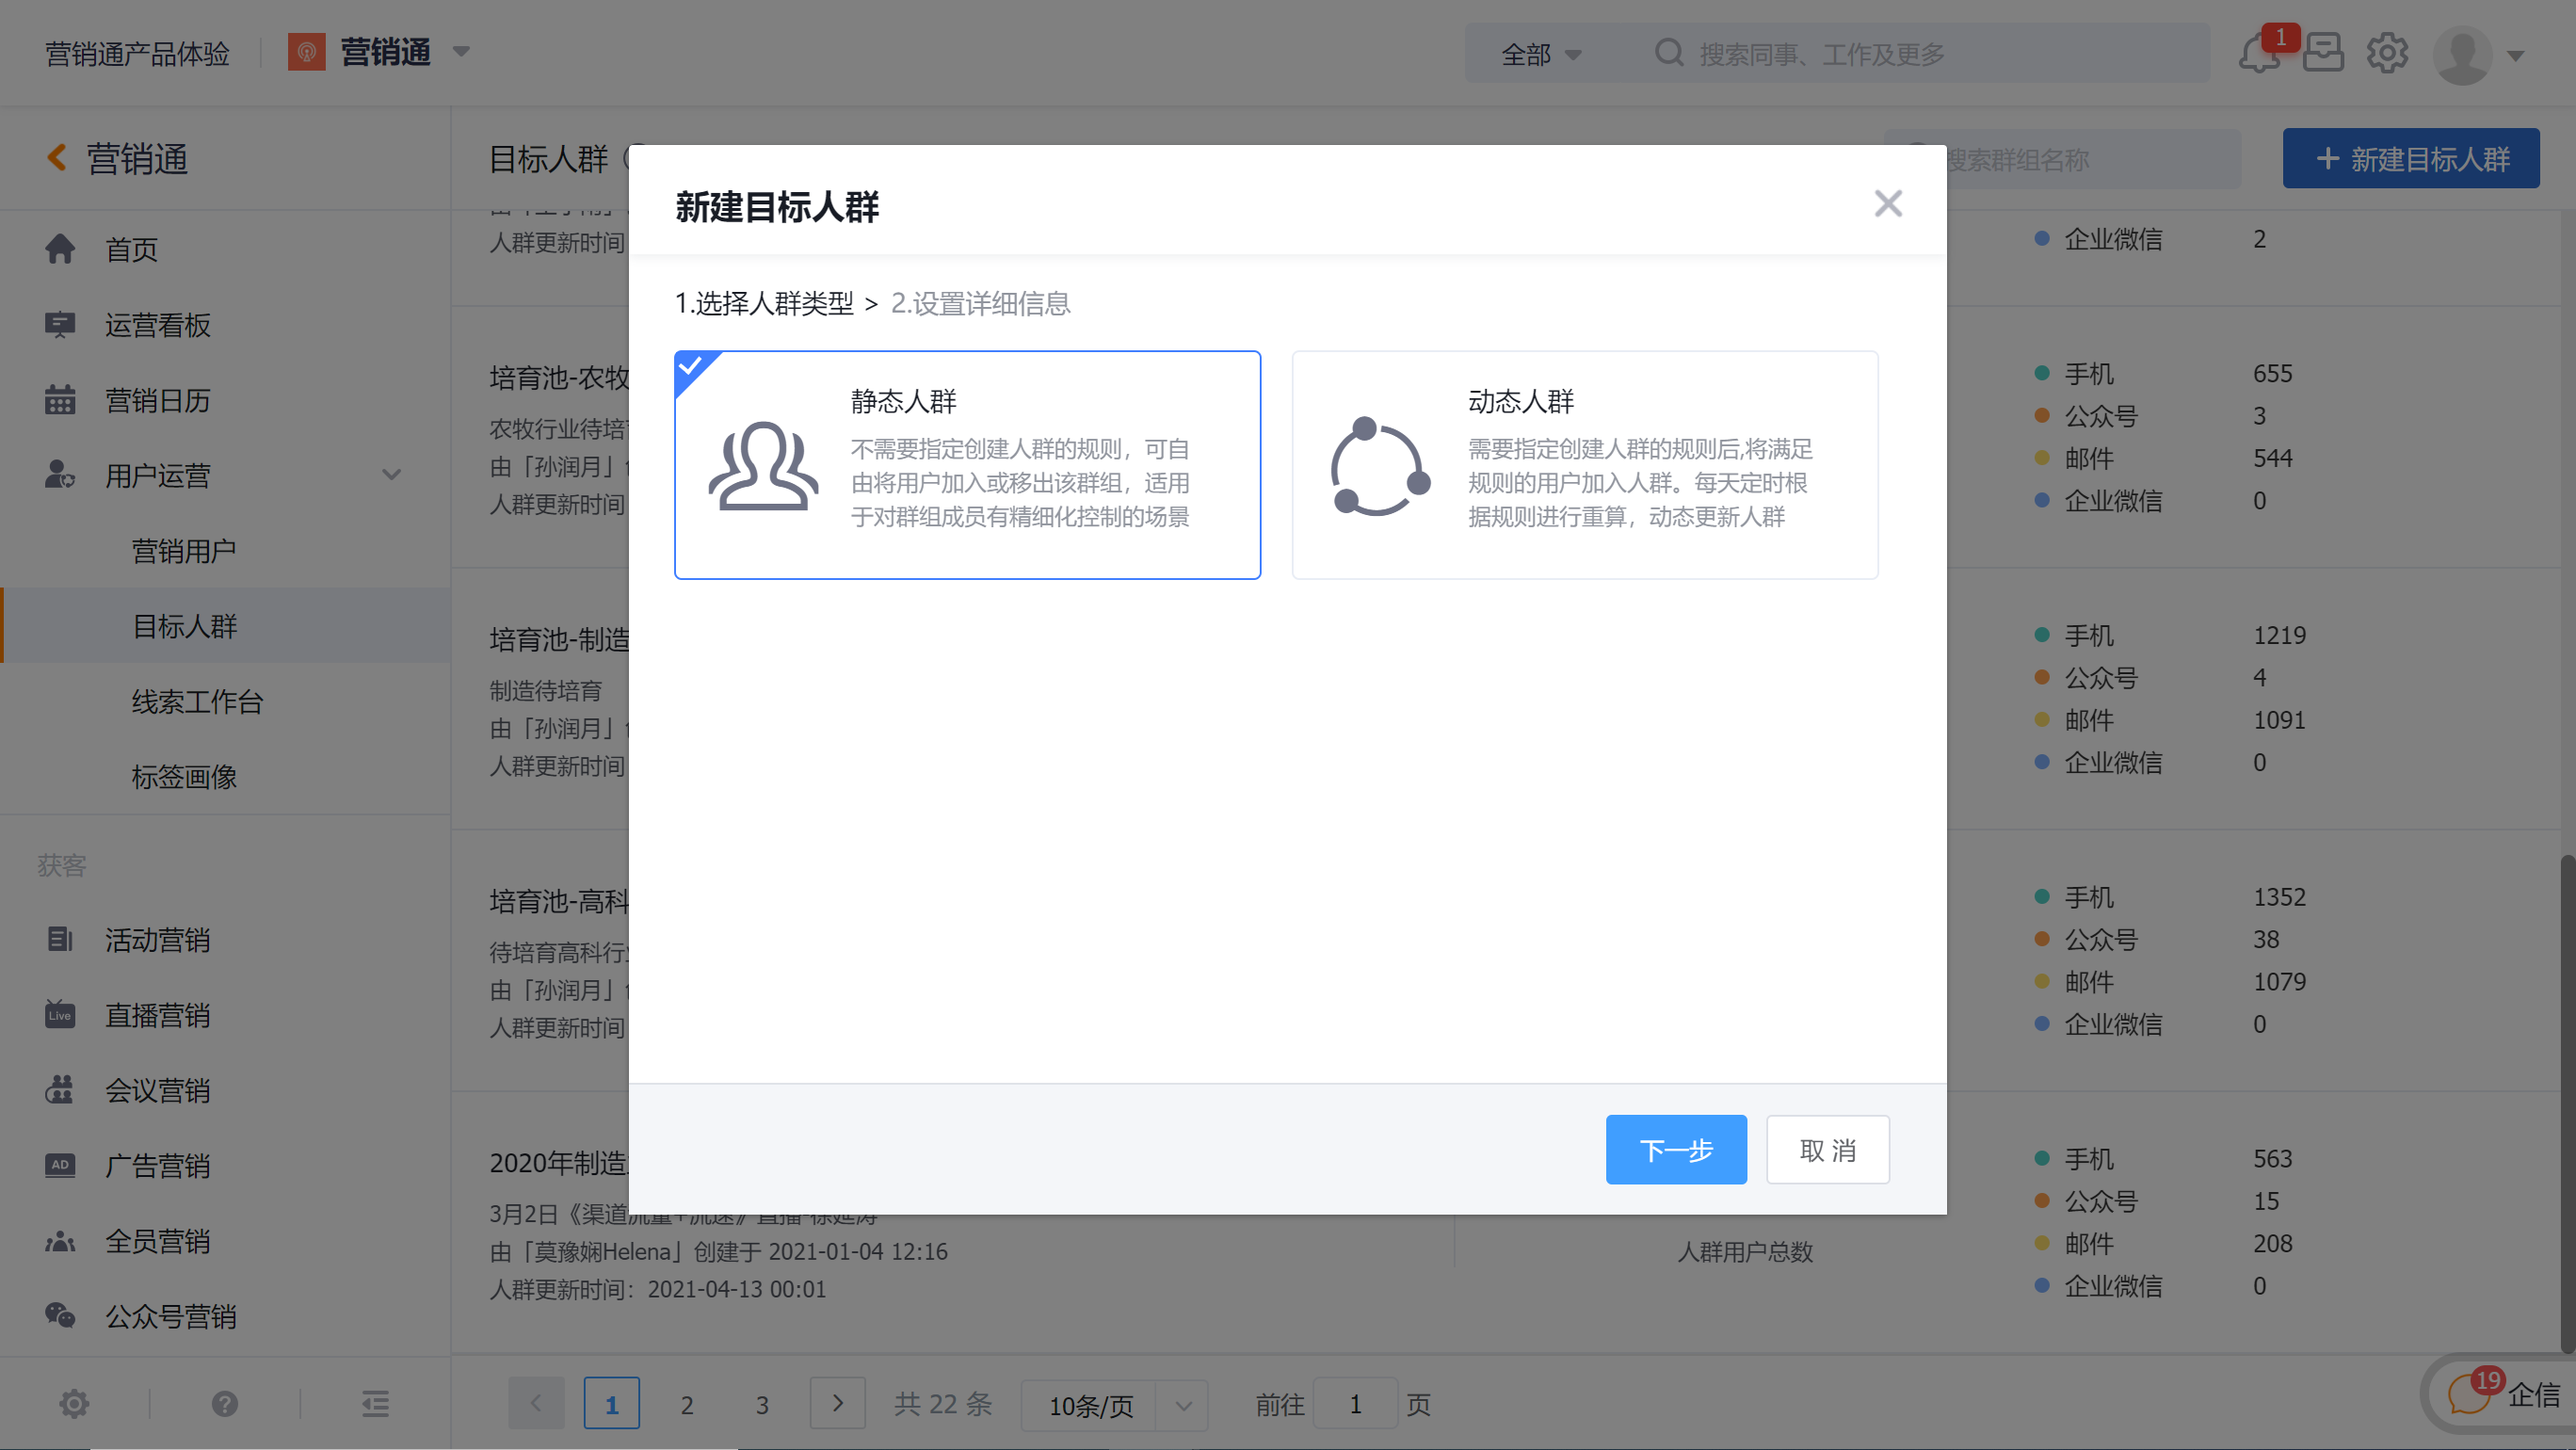Select the 动态人群 card option
The height and width of the screenshot is (1450, 2576).
tap(1584, 465)
